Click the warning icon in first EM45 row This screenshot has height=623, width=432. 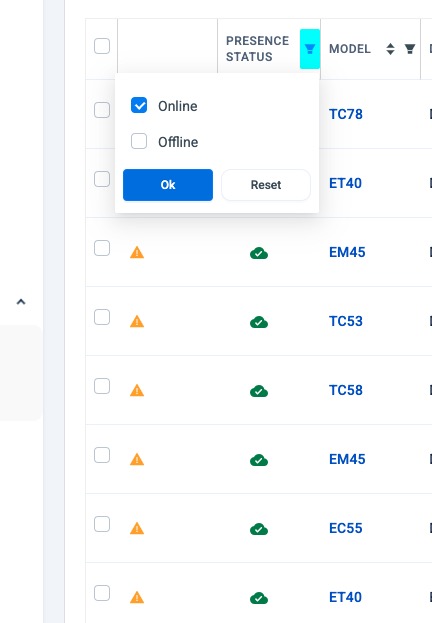click(137, 252)
